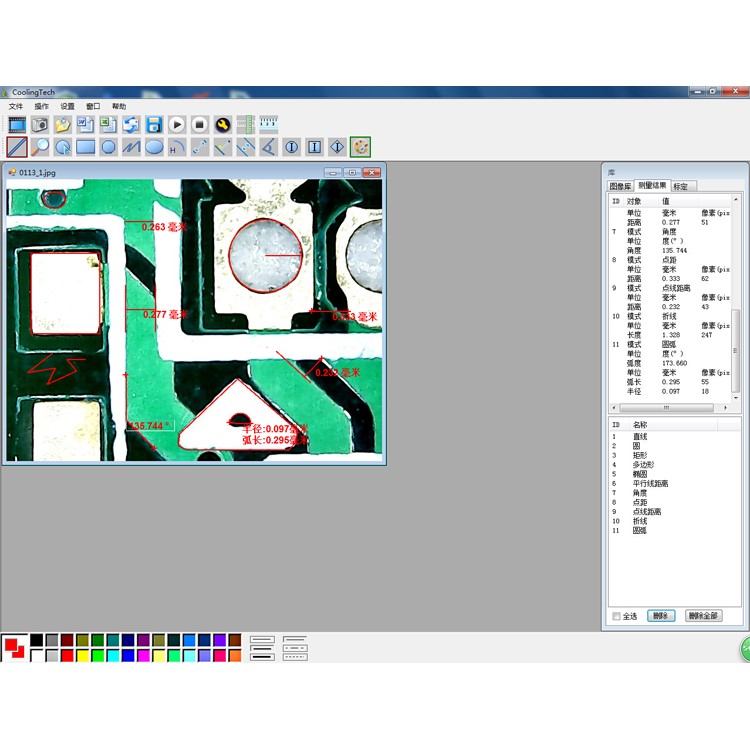Open image file with the folder icon
750x750 pixels.
[x=63, y=125]
